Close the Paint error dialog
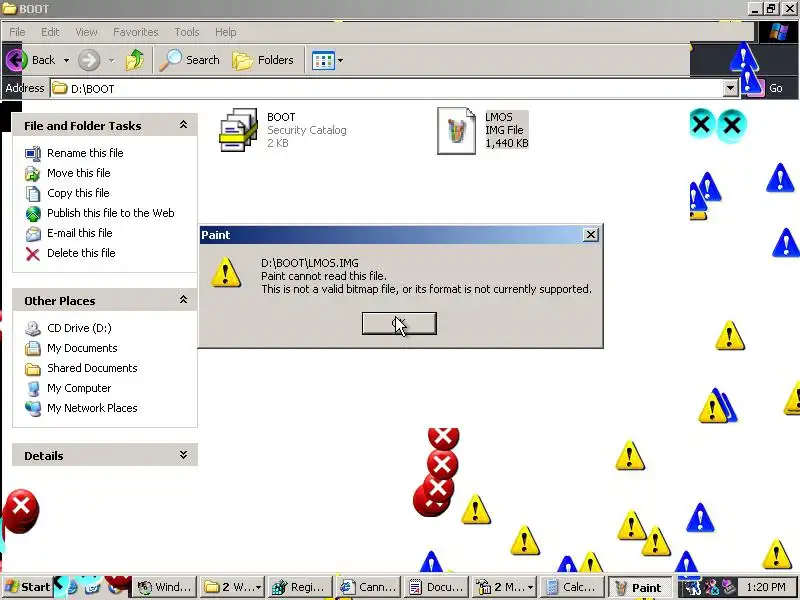Screen dimensions: 800x600 pyautogui.click(x=590, y=235)
